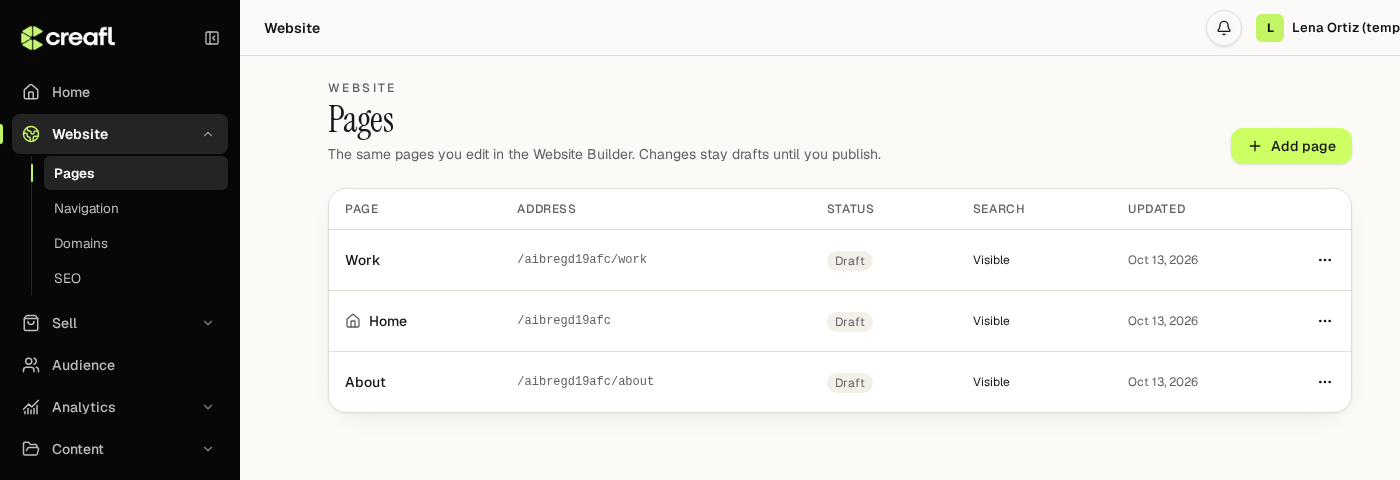1400x480 pixels.
Task: Click the UPDATED column header
Action: (1157, 209)
